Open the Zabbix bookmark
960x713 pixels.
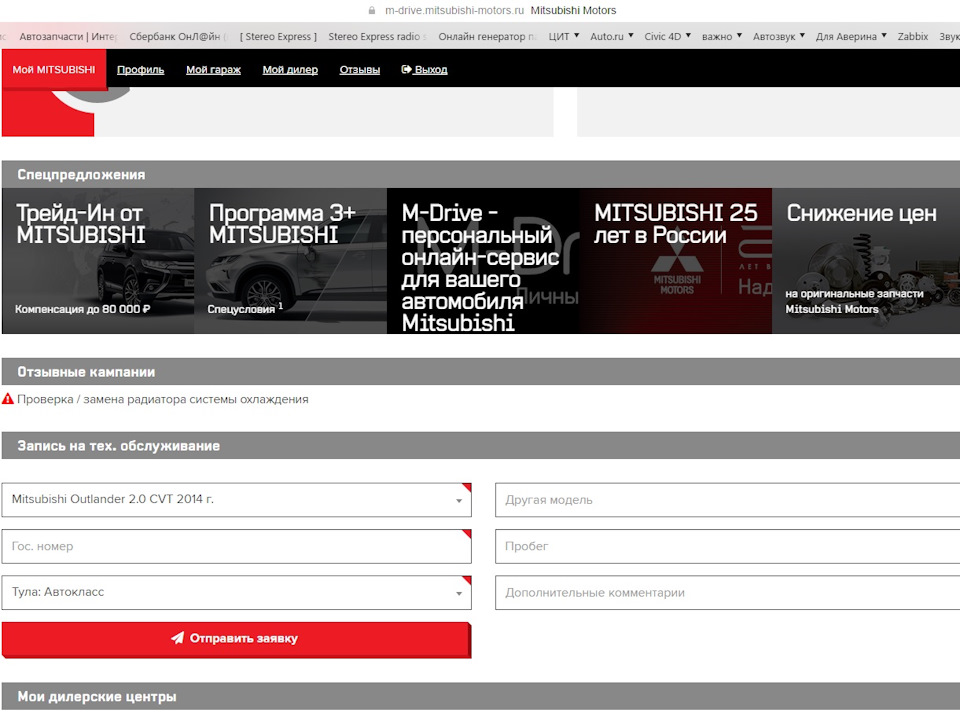(913, 36)
